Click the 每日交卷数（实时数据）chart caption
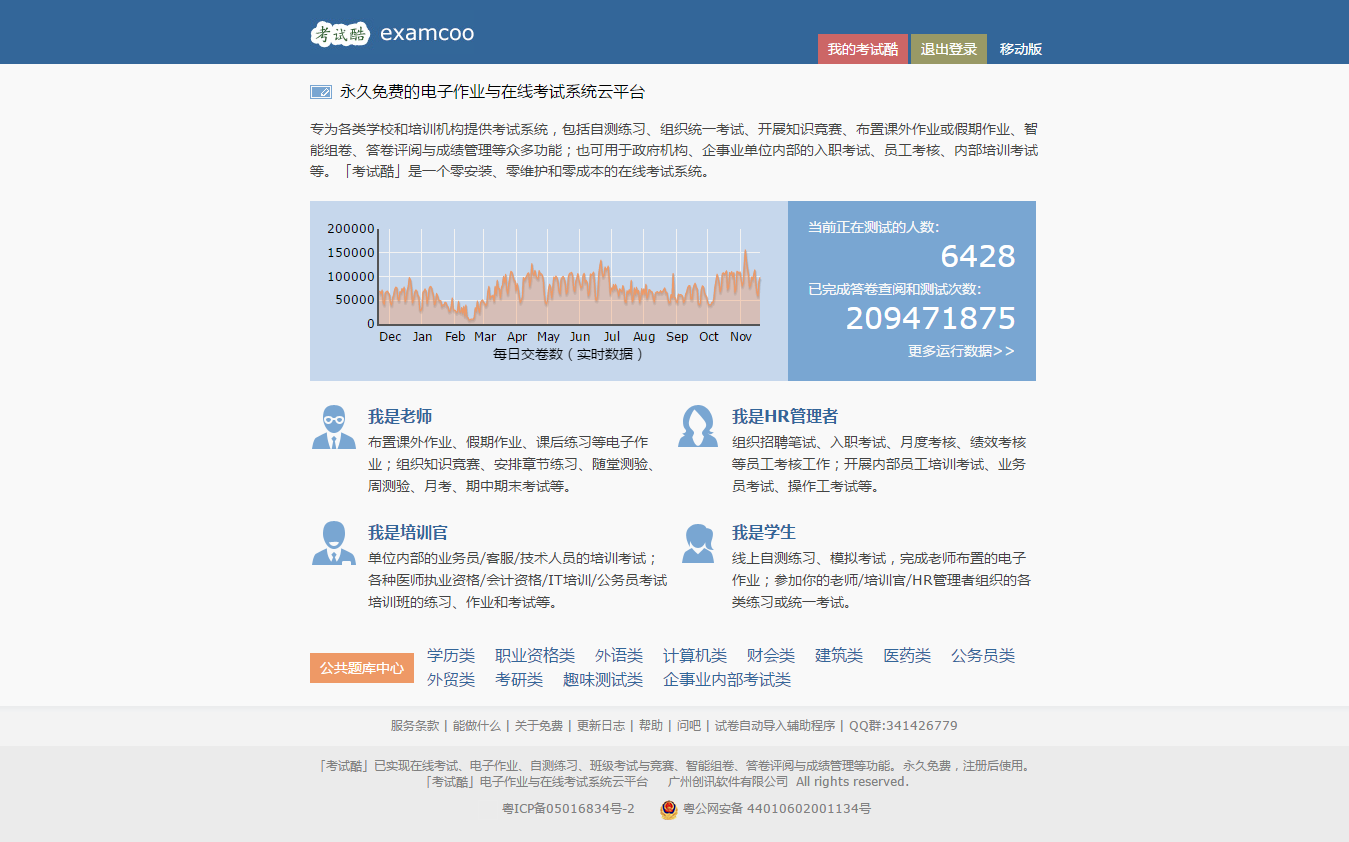 click(x=568, y=354)
